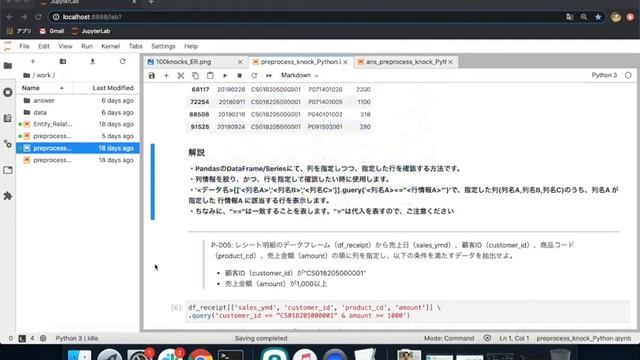Open the data folder

[x=78, y=112]
